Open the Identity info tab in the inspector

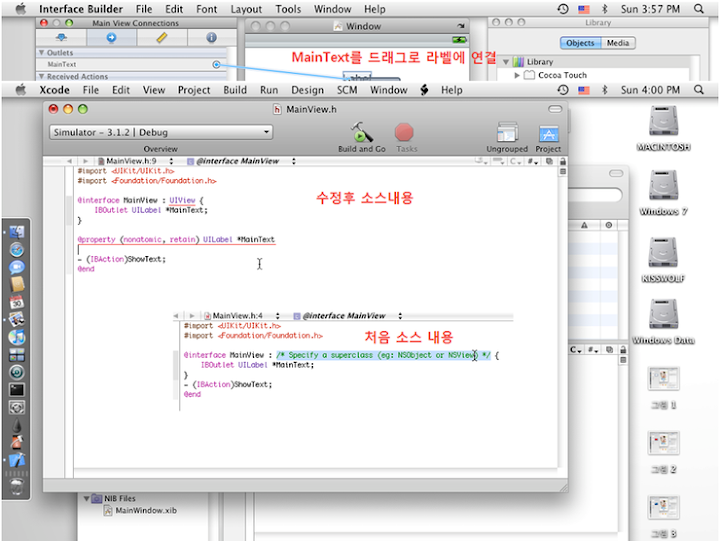coord(211,38)
